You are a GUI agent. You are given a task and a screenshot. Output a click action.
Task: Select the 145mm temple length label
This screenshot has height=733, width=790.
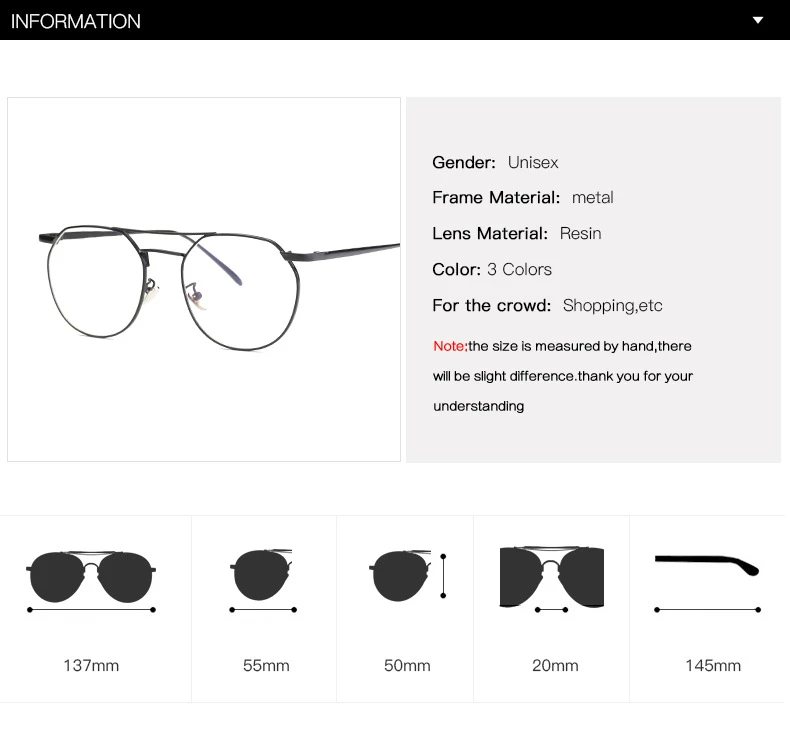click(x=713, y=665)
